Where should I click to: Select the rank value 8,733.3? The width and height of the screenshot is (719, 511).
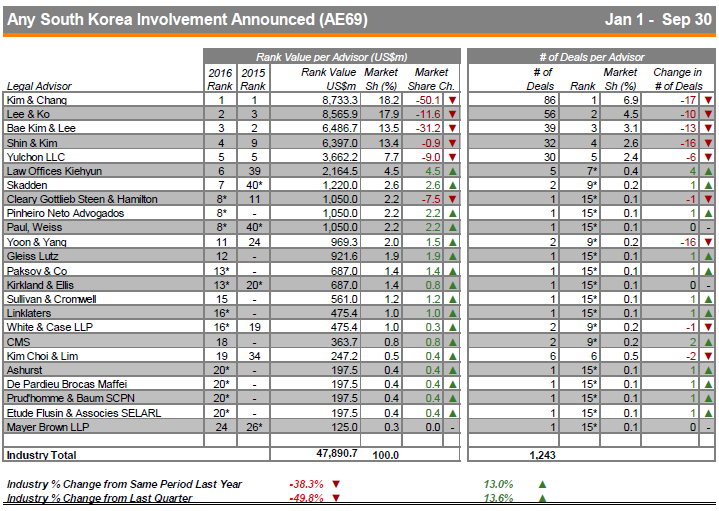[340, 100]
